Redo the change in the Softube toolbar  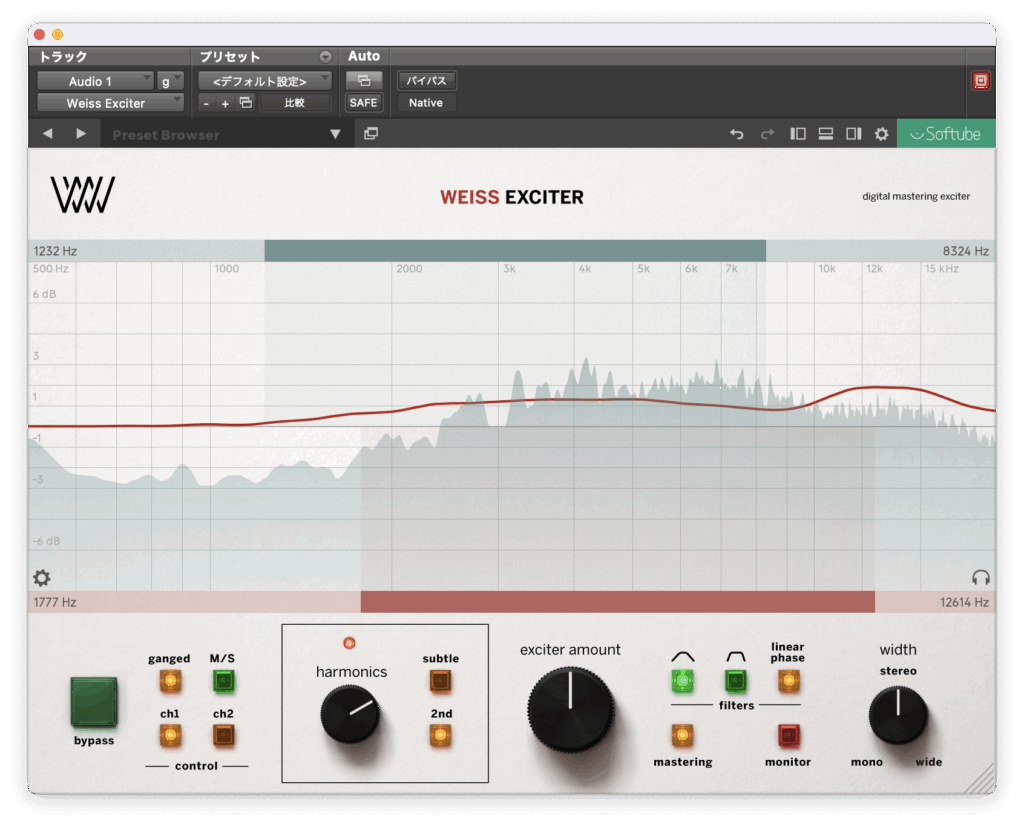(767, 134)
